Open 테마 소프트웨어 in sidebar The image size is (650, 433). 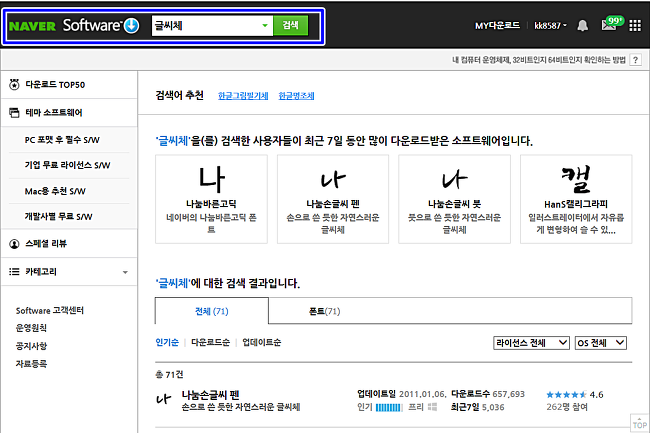point(54,112)
